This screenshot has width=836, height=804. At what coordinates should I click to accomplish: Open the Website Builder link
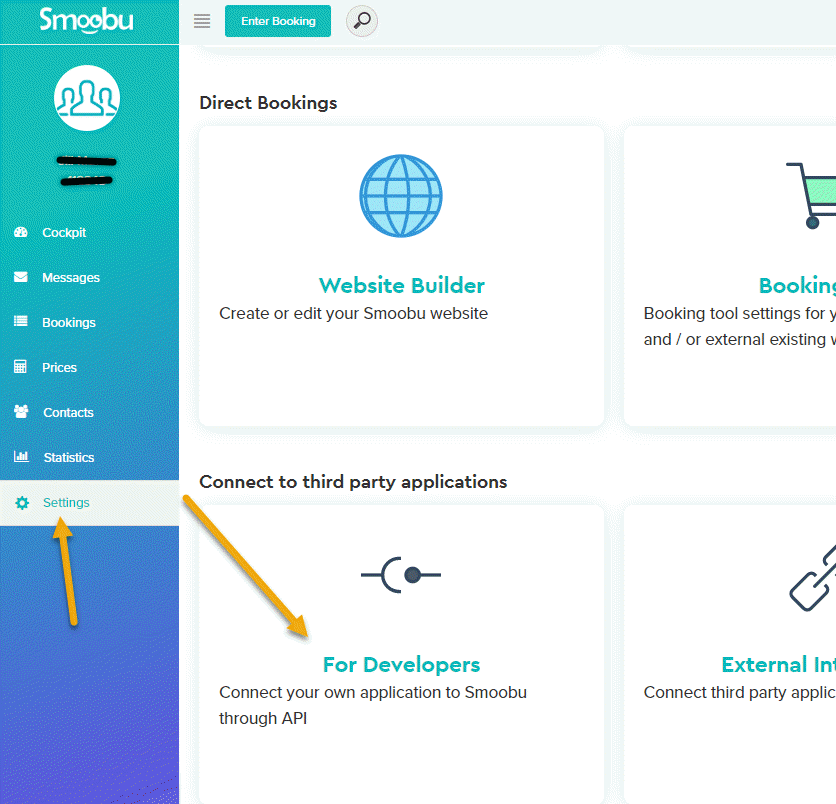(401, 285)
